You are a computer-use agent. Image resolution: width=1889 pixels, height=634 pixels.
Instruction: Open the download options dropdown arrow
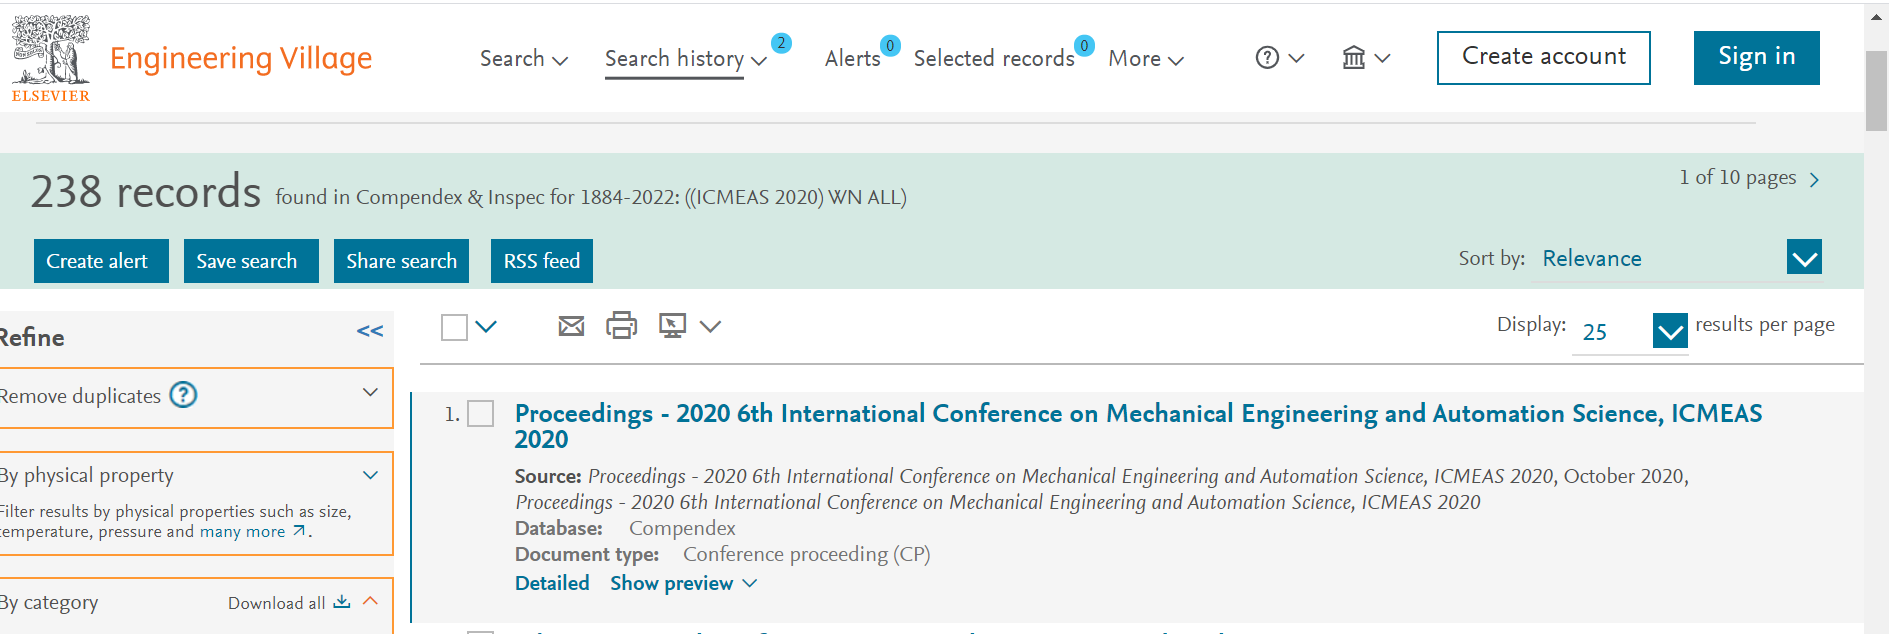(710, 326)
